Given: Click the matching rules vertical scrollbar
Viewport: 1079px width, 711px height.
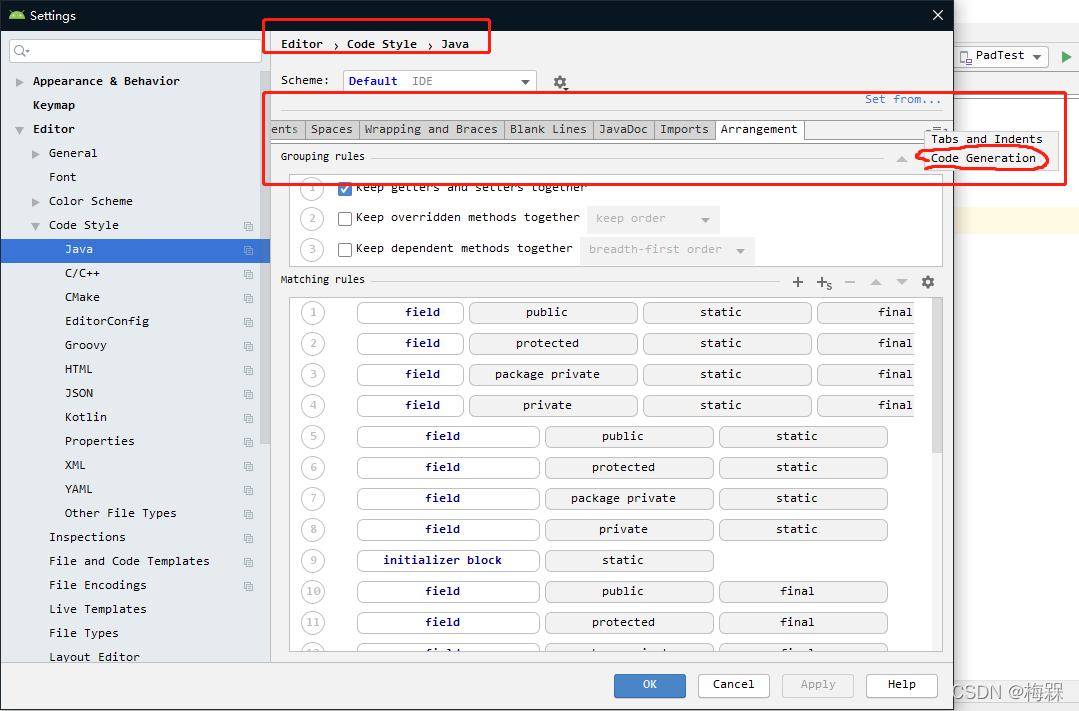Looking at the screenshot, I should tap(937, 376).
